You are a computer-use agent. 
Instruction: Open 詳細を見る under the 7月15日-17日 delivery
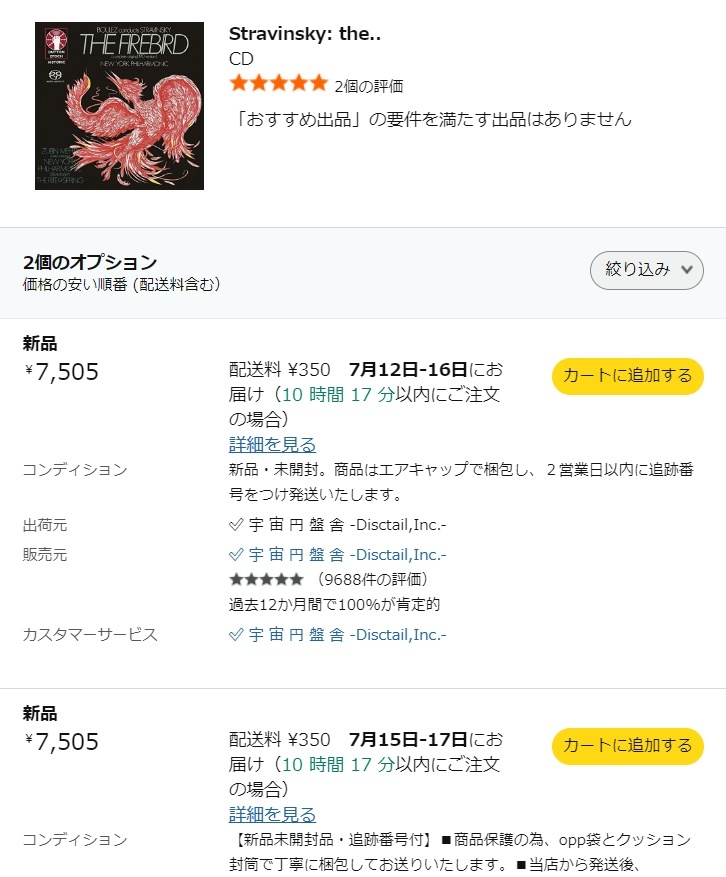(272, 815)
